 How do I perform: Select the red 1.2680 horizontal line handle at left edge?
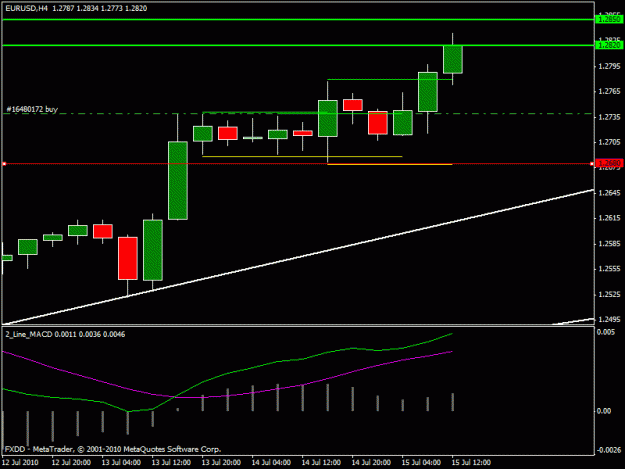(4, 164)
